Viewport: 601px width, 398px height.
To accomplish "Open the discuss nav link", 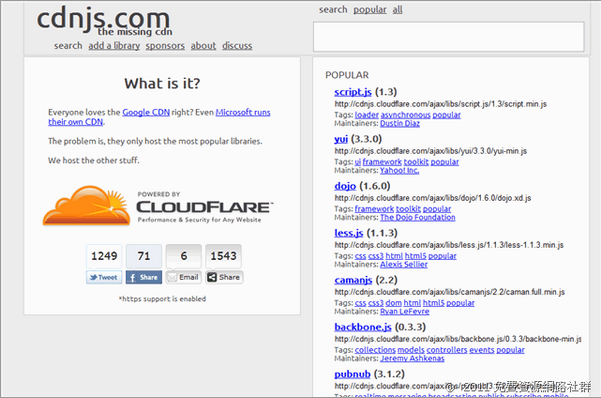I will (237, 46).
